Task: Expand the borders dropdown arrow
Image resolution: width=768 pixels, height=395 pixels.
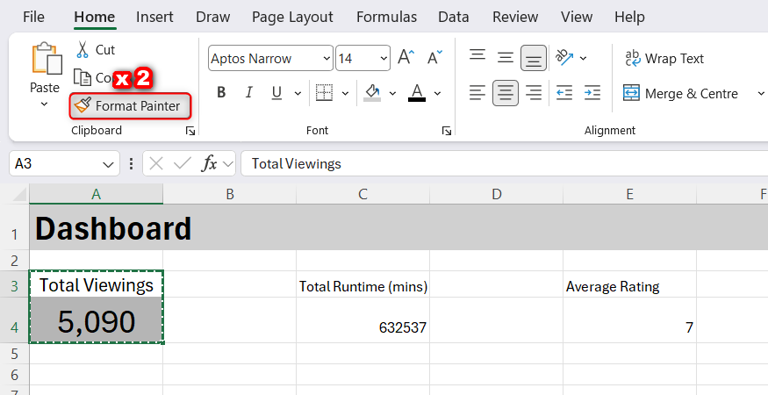Action: tap(345, 93)
